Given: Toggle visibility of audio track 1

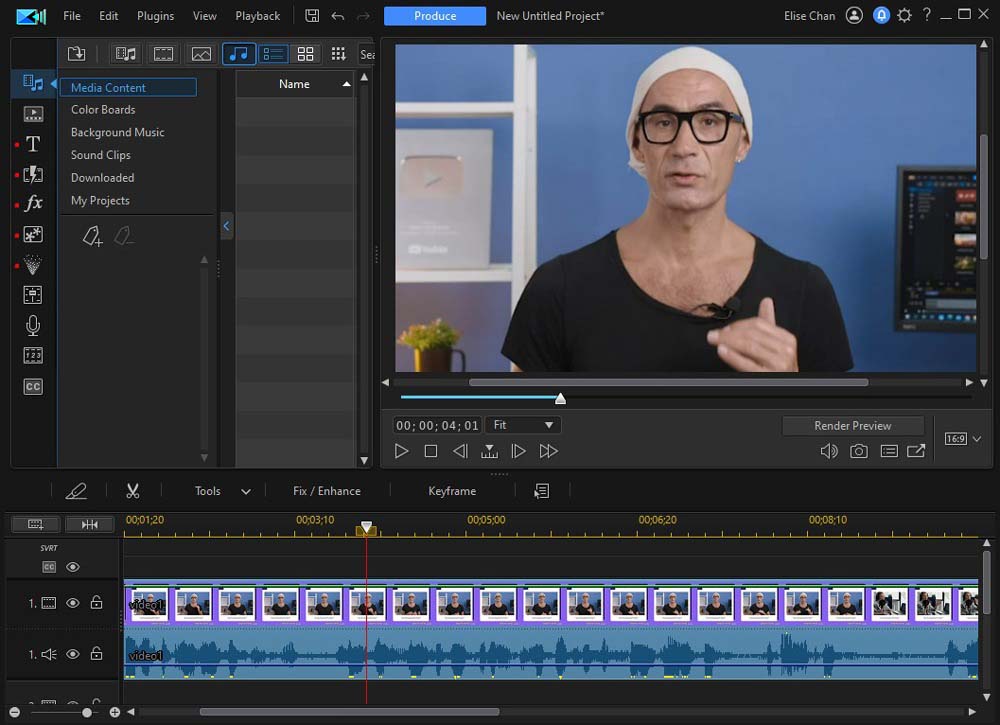Looking at the screenshot, I should tap(73, 654).
